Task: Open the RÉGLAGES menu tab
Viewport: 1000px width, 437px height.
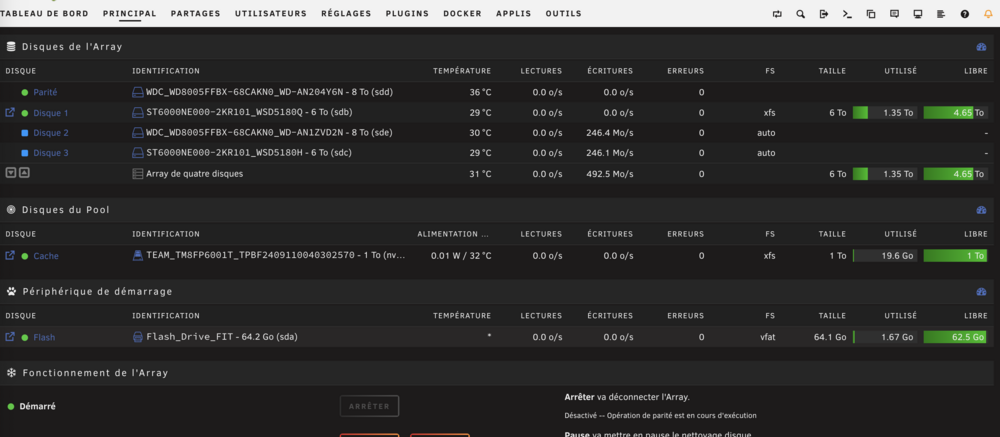Action: coord(346,13)
